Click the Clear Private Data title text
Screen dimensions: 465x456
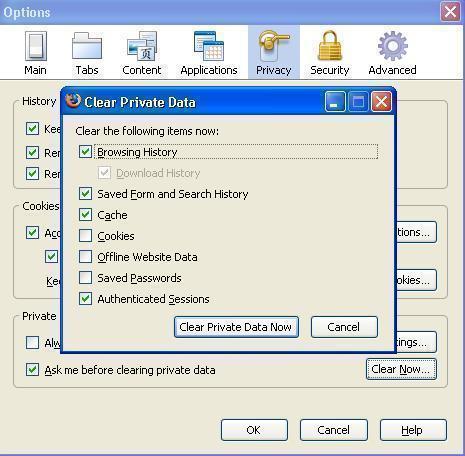(x=140, y=102)
